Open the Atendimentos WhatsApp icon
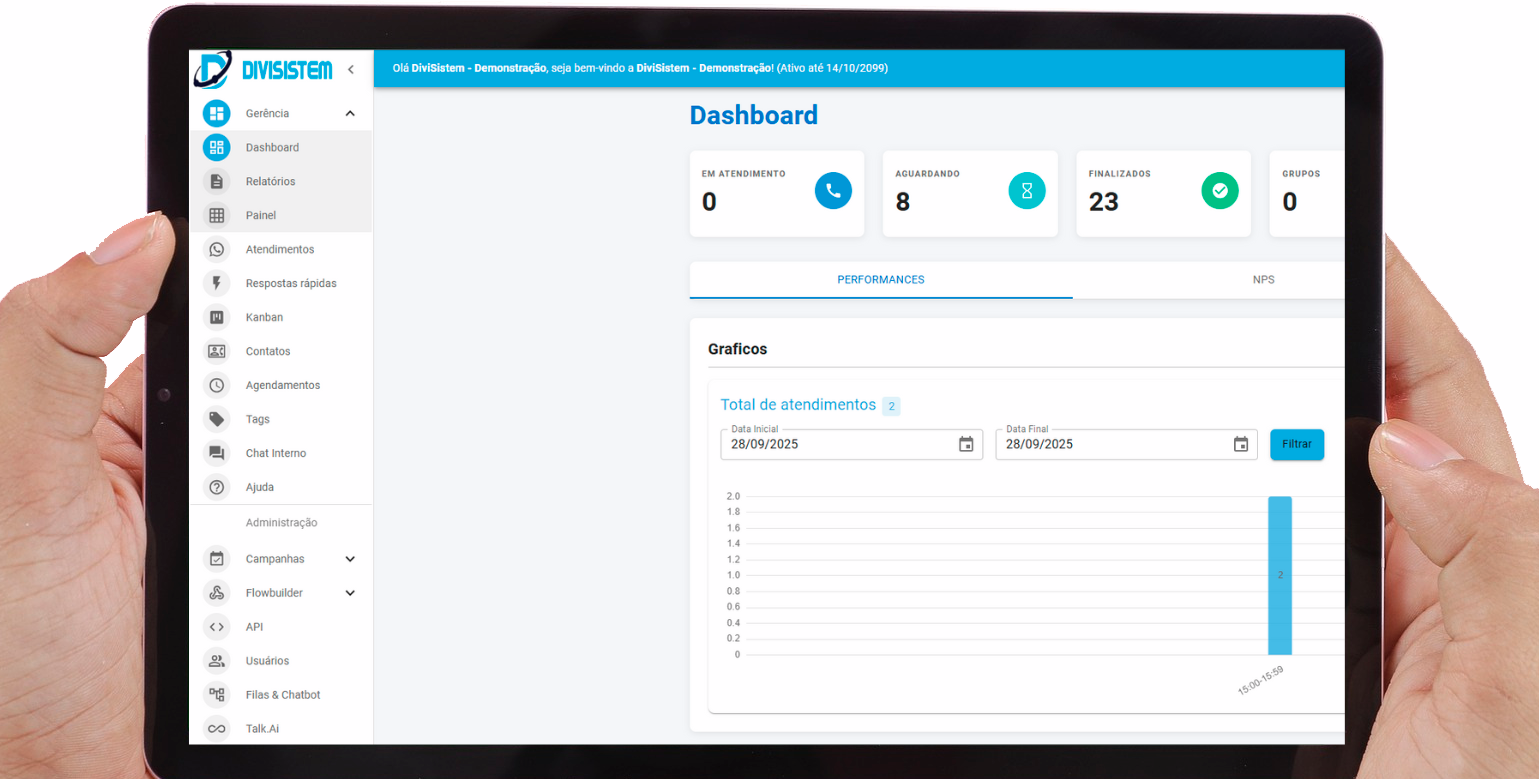 (216, 249)
